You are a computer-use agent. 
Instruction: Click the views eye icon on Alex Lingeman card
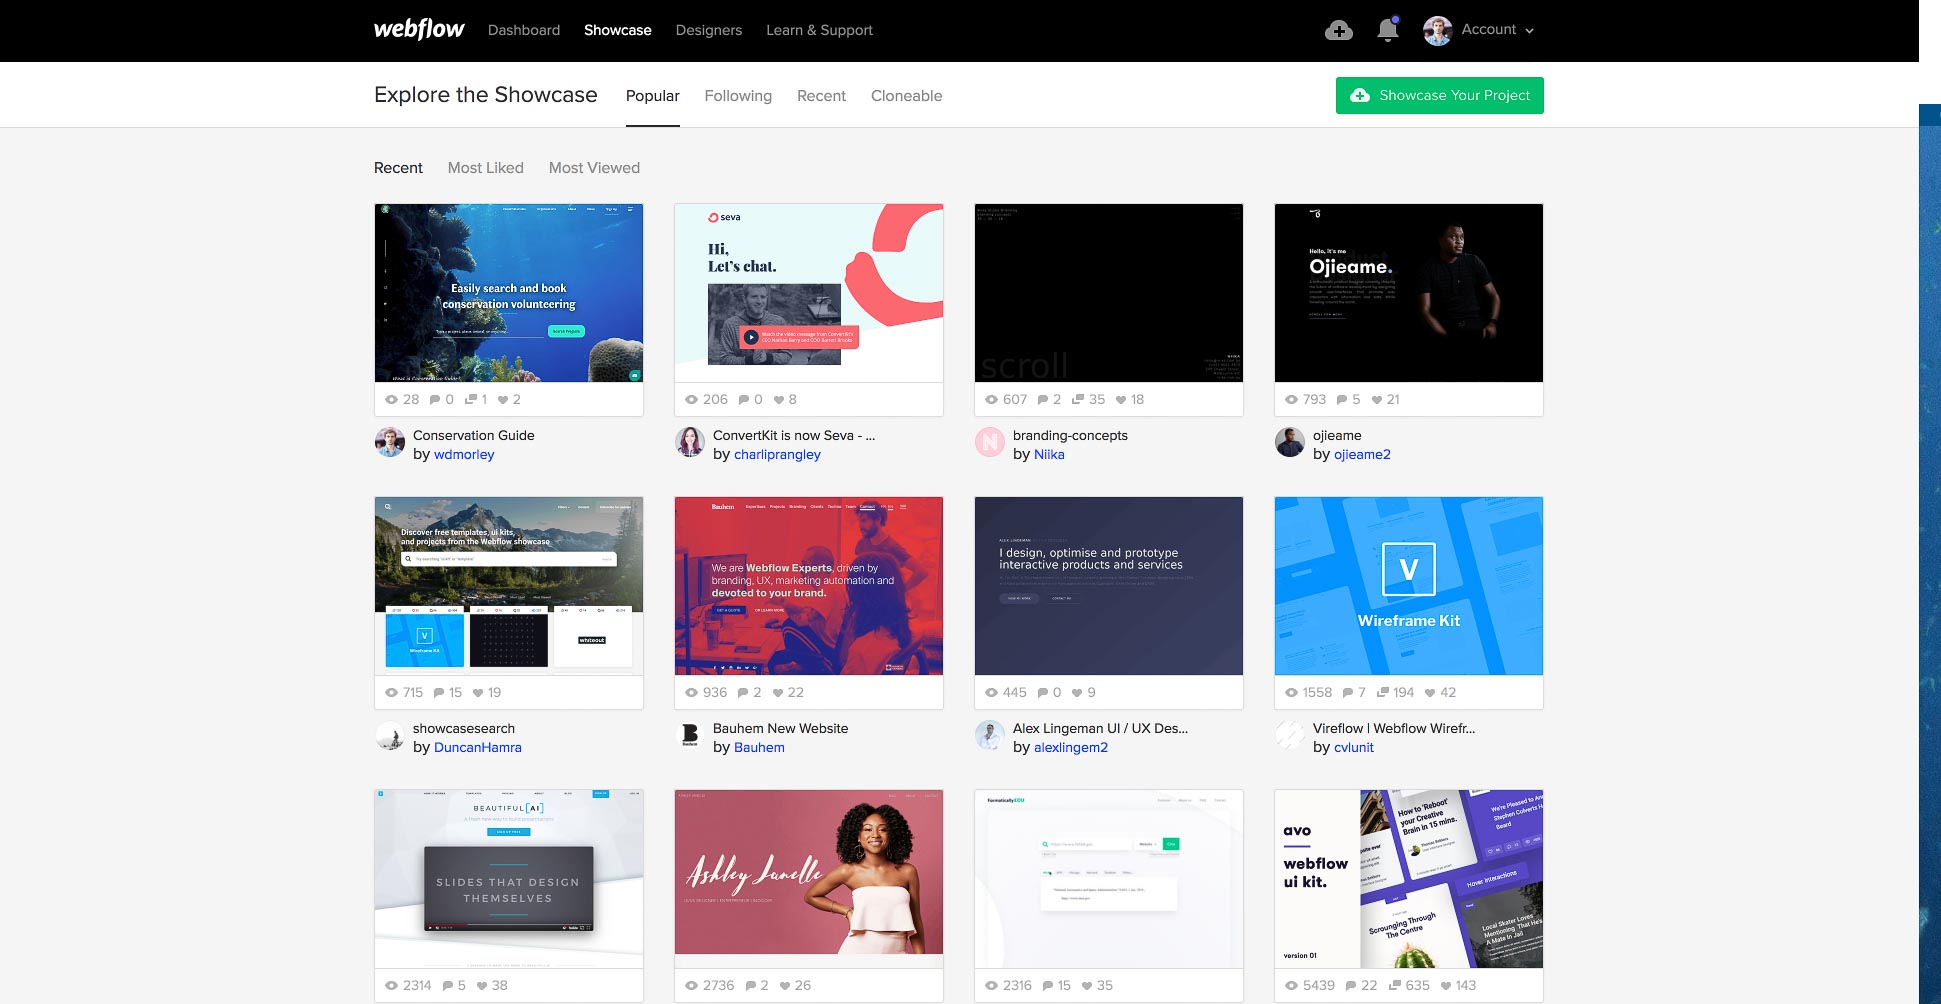(x=991, y=692)
